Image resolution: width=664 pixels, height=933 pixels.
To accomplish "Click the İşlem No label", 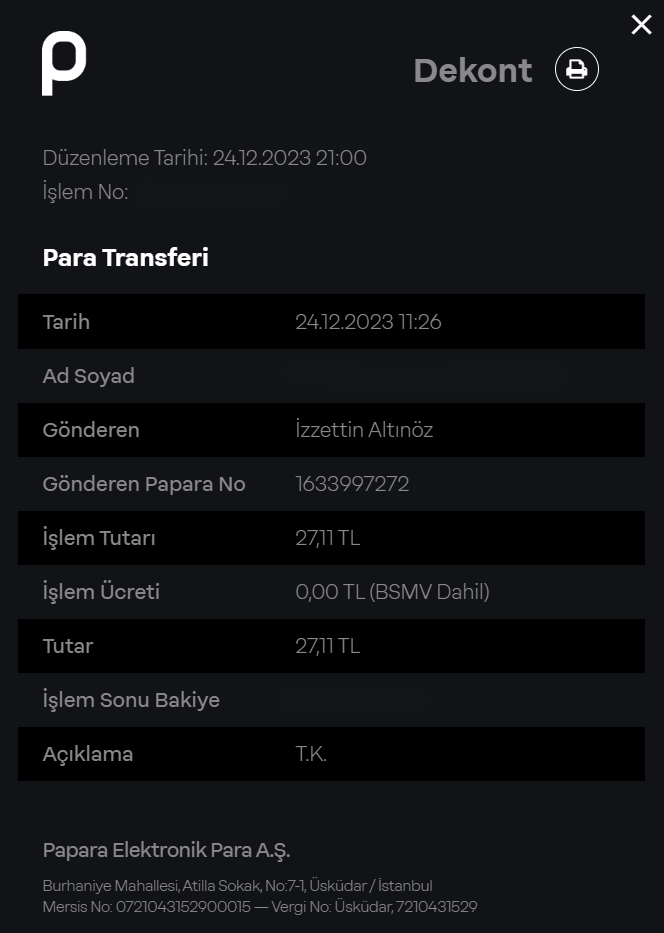I will [85, 192].
